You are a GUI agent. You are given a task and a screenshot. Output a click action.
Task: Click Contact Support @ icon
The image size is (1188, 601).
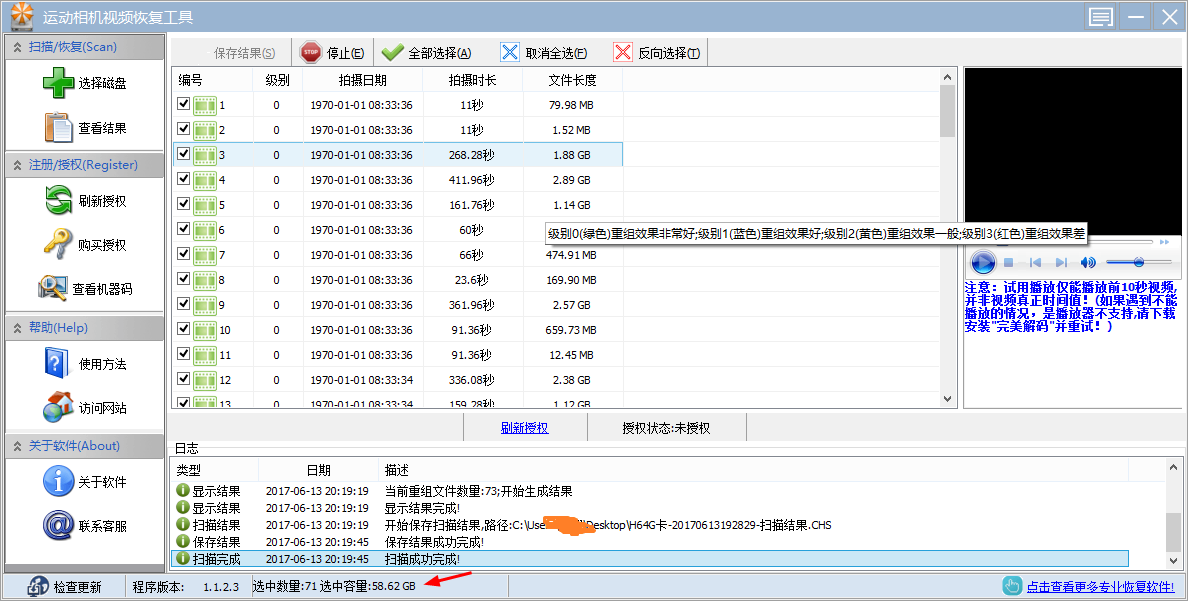coord(58,525)
